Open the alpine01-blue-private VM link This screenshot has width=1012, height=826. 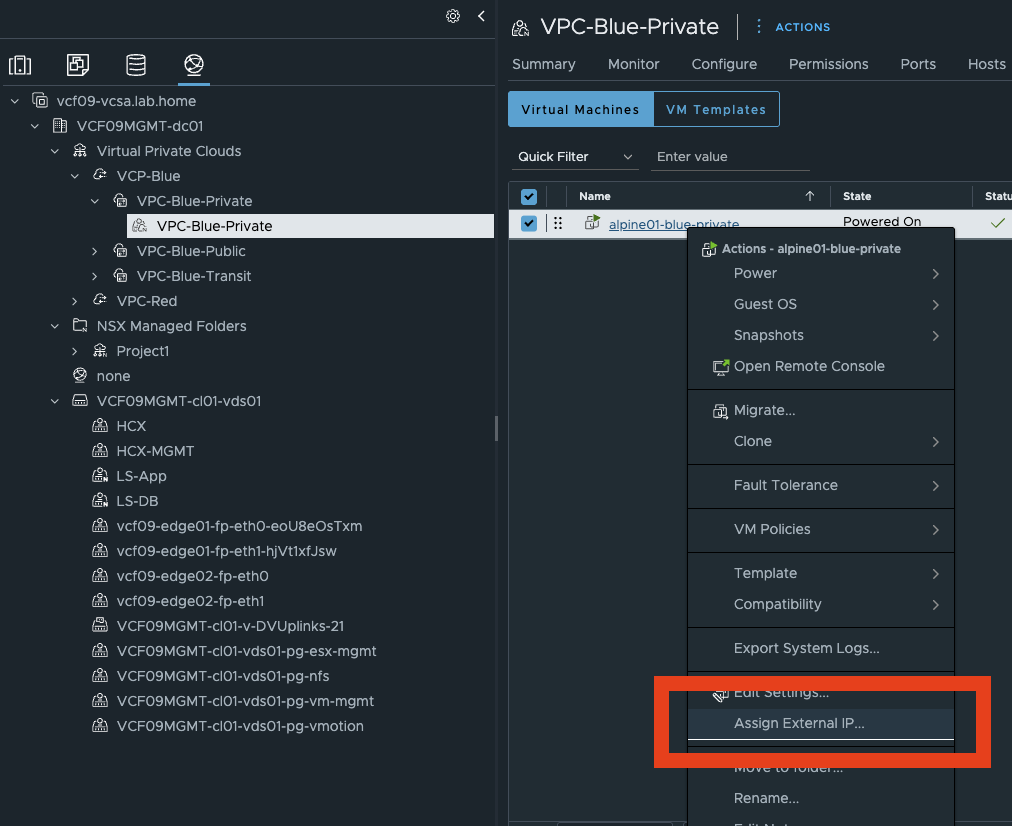point(673,224)
